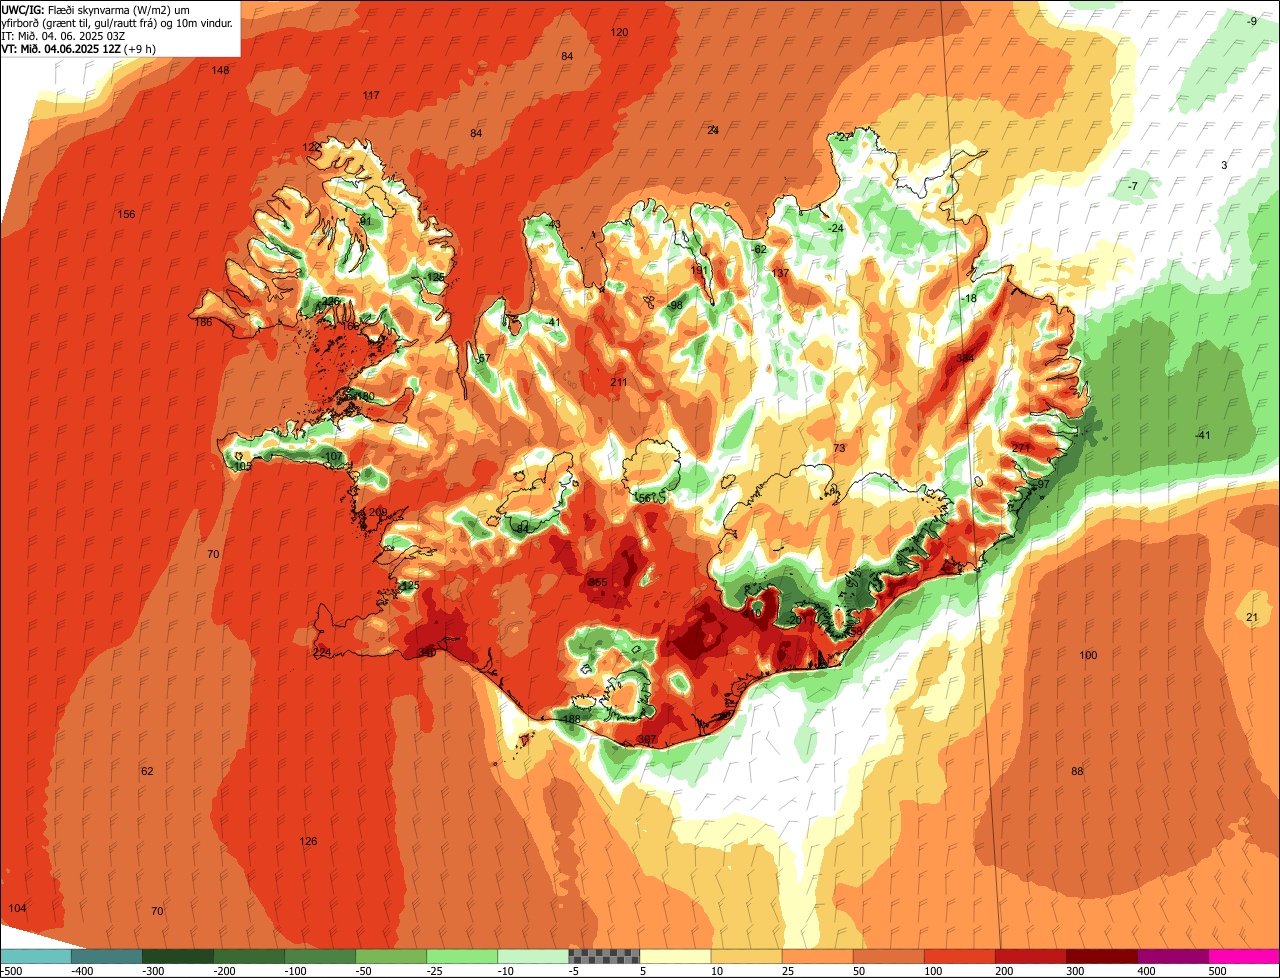Click the darkest green swatch between -300 and -200
1280x978 pixels.
pyautogui.click(x=178, y=955)
